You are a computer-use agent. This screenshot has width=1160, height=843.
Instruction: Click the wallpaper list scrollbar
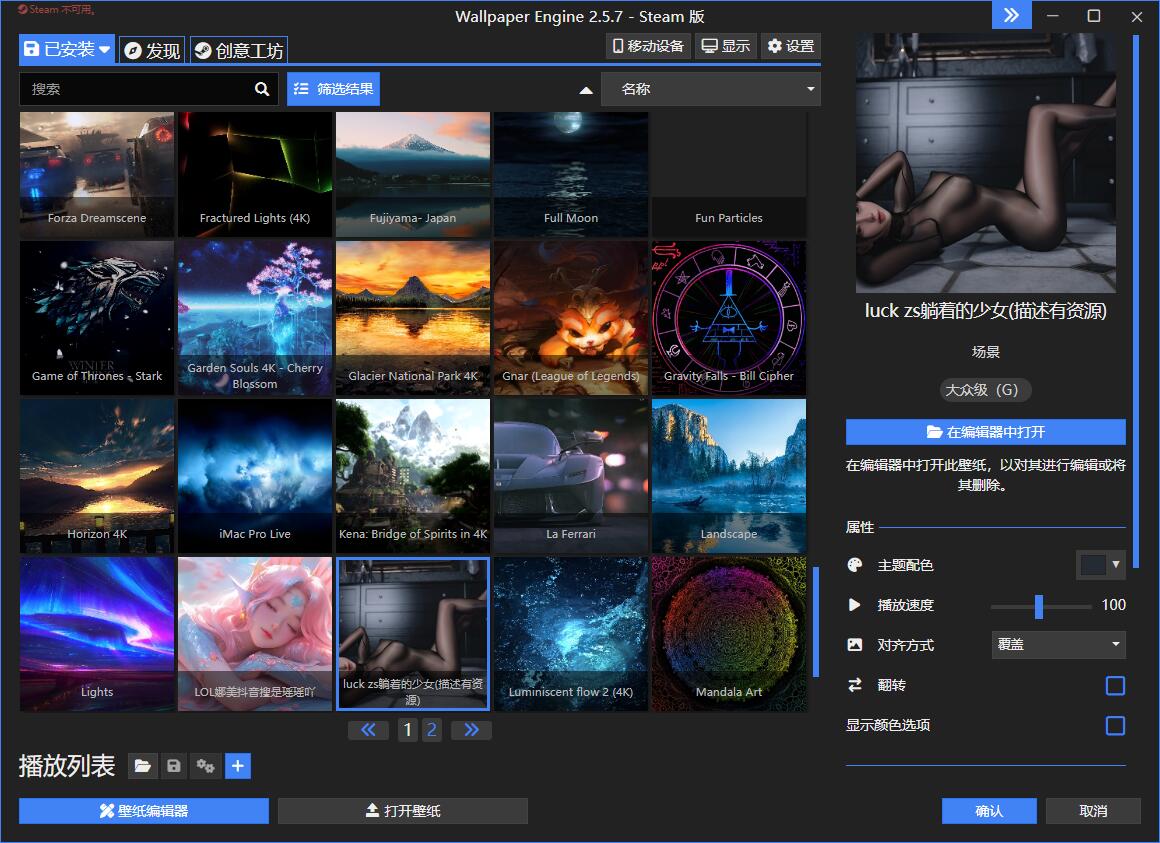coord(816,622)
